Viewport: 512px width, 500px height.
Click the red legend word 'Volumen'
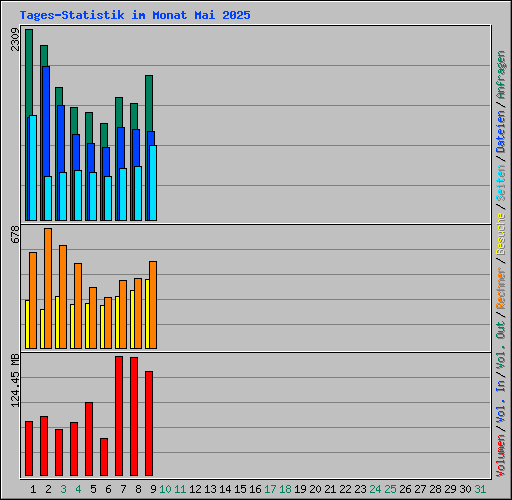pos(500,456)
